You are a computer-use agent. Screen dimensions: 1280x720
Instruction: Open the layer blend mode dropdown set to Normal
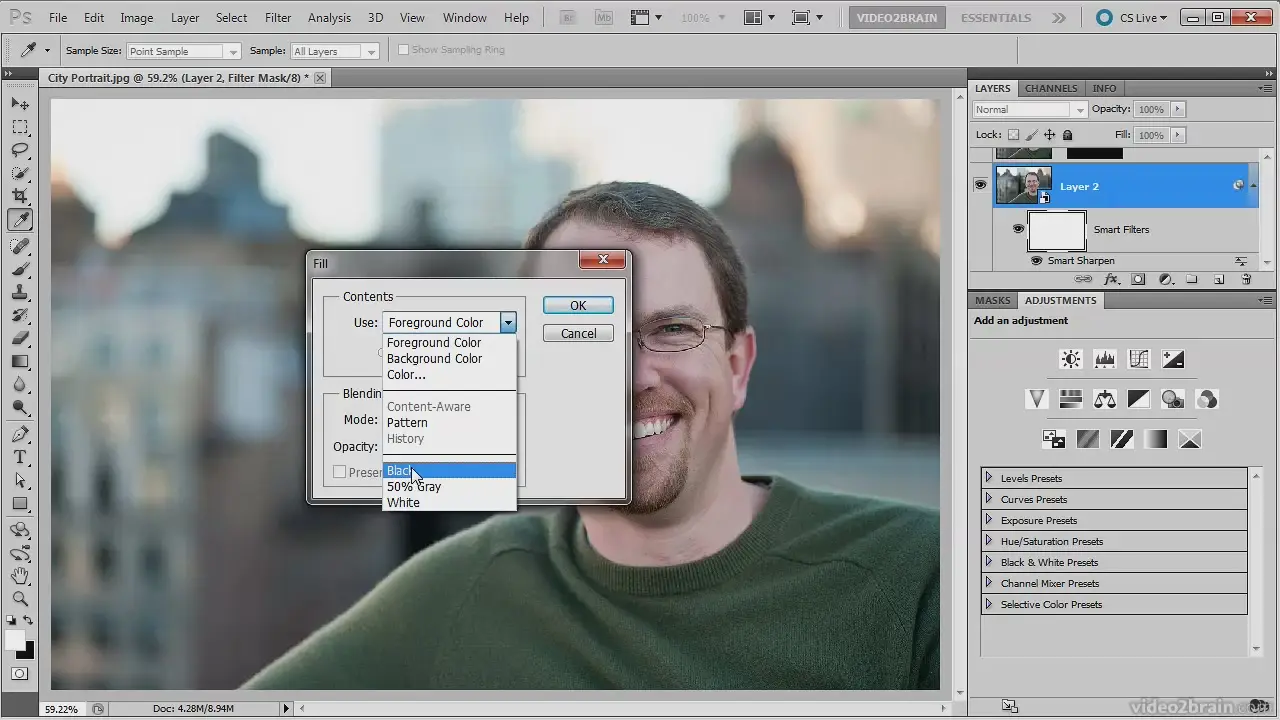pos(1029,109)
